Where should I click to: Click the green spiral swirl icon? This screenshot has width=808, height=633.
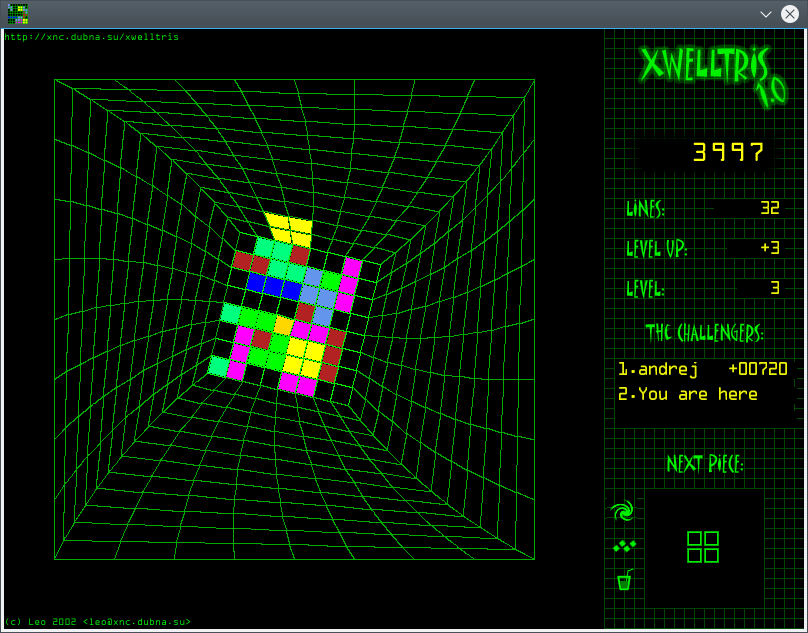[x=623, y=513]
